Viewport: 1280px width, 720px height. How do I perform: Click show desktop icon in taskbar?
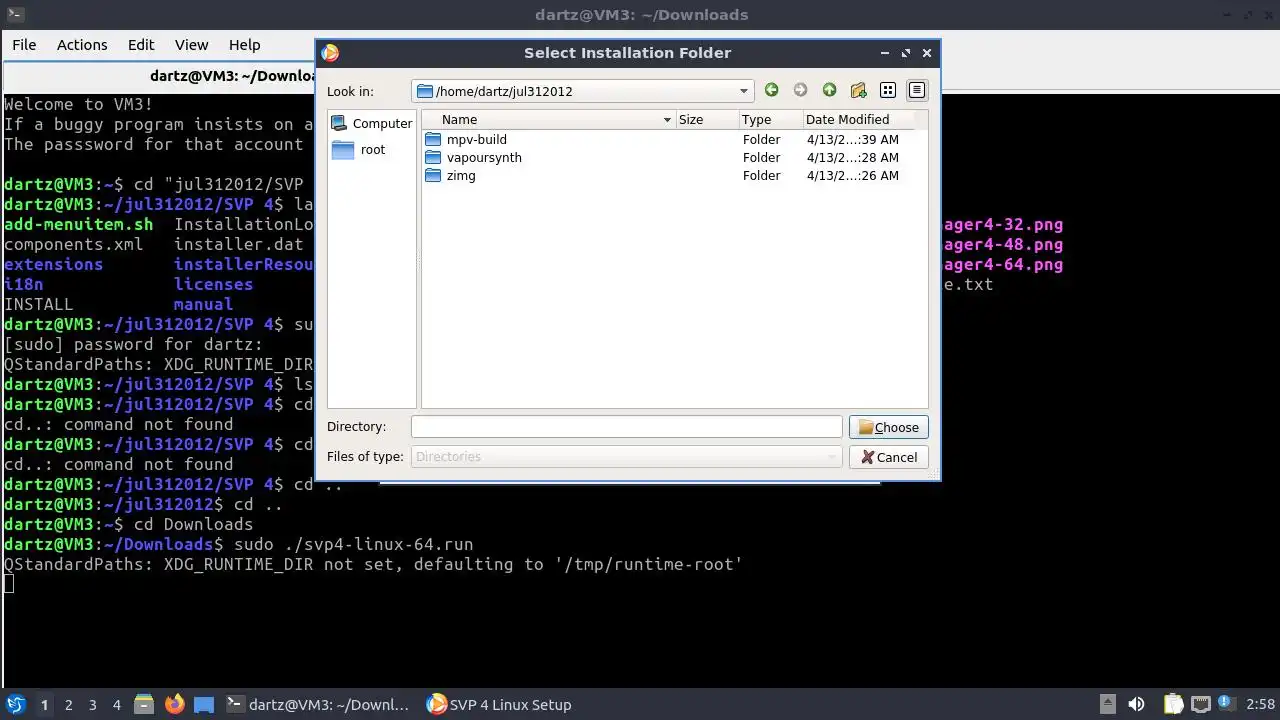click(203, 704)
